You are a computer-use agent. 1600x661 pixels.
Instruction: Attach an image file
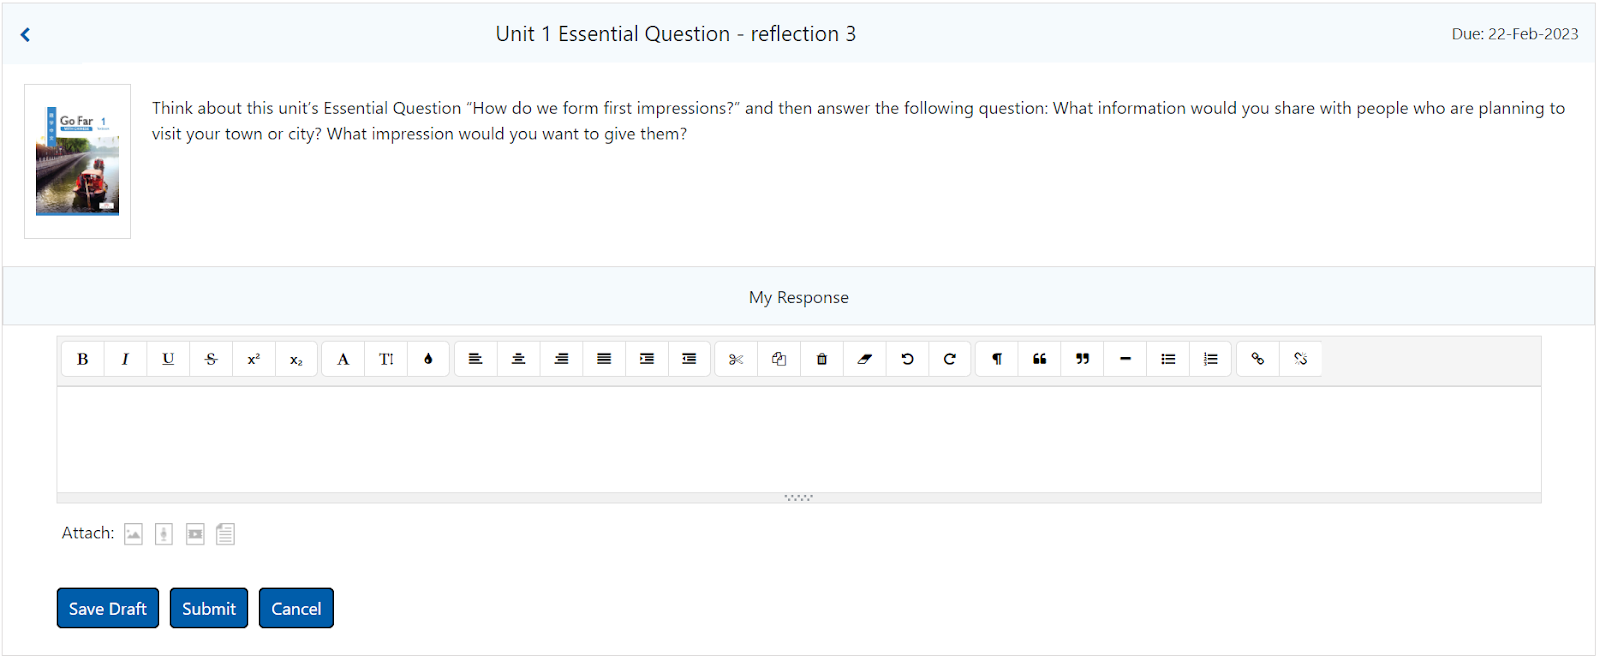point(133,534)
